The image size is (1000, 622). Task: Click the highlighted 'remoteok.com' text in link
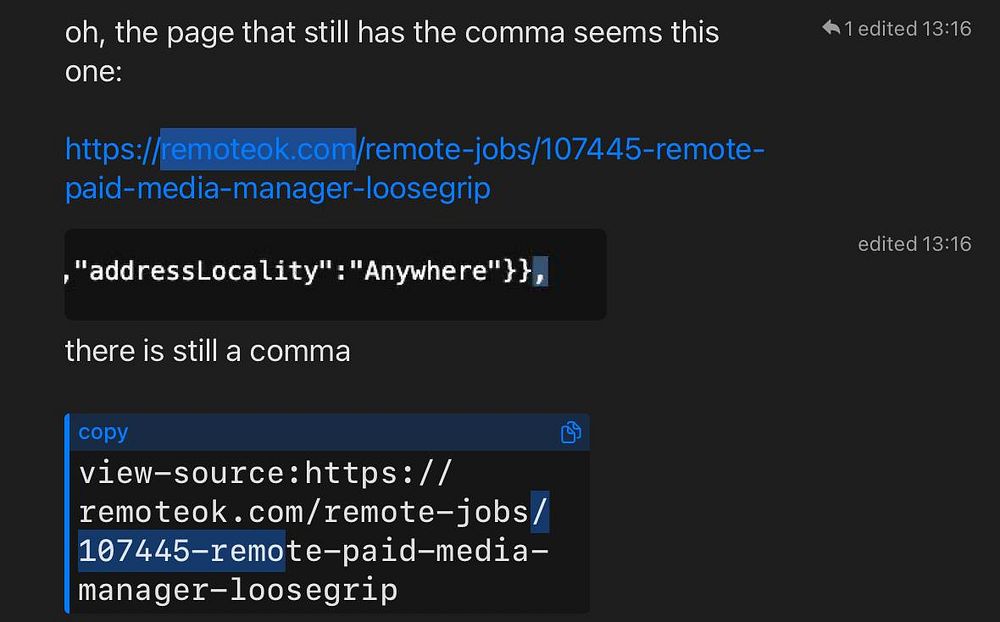[x=258, y=149]
